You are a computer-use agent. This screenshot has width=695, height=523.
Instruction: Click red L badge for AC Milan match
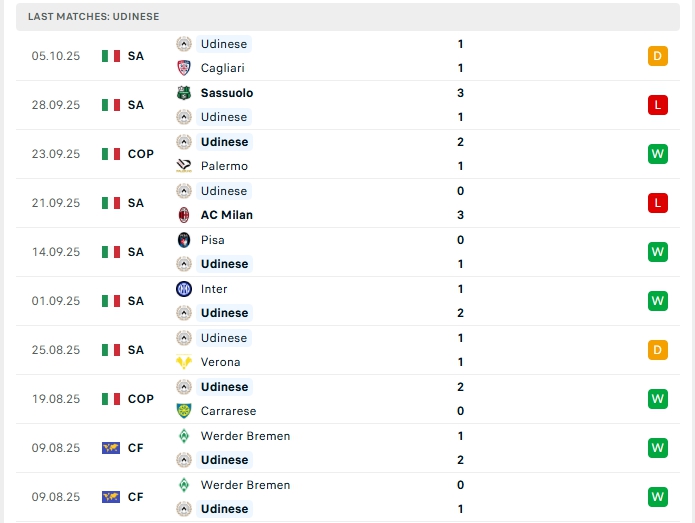tap(657, 203)
